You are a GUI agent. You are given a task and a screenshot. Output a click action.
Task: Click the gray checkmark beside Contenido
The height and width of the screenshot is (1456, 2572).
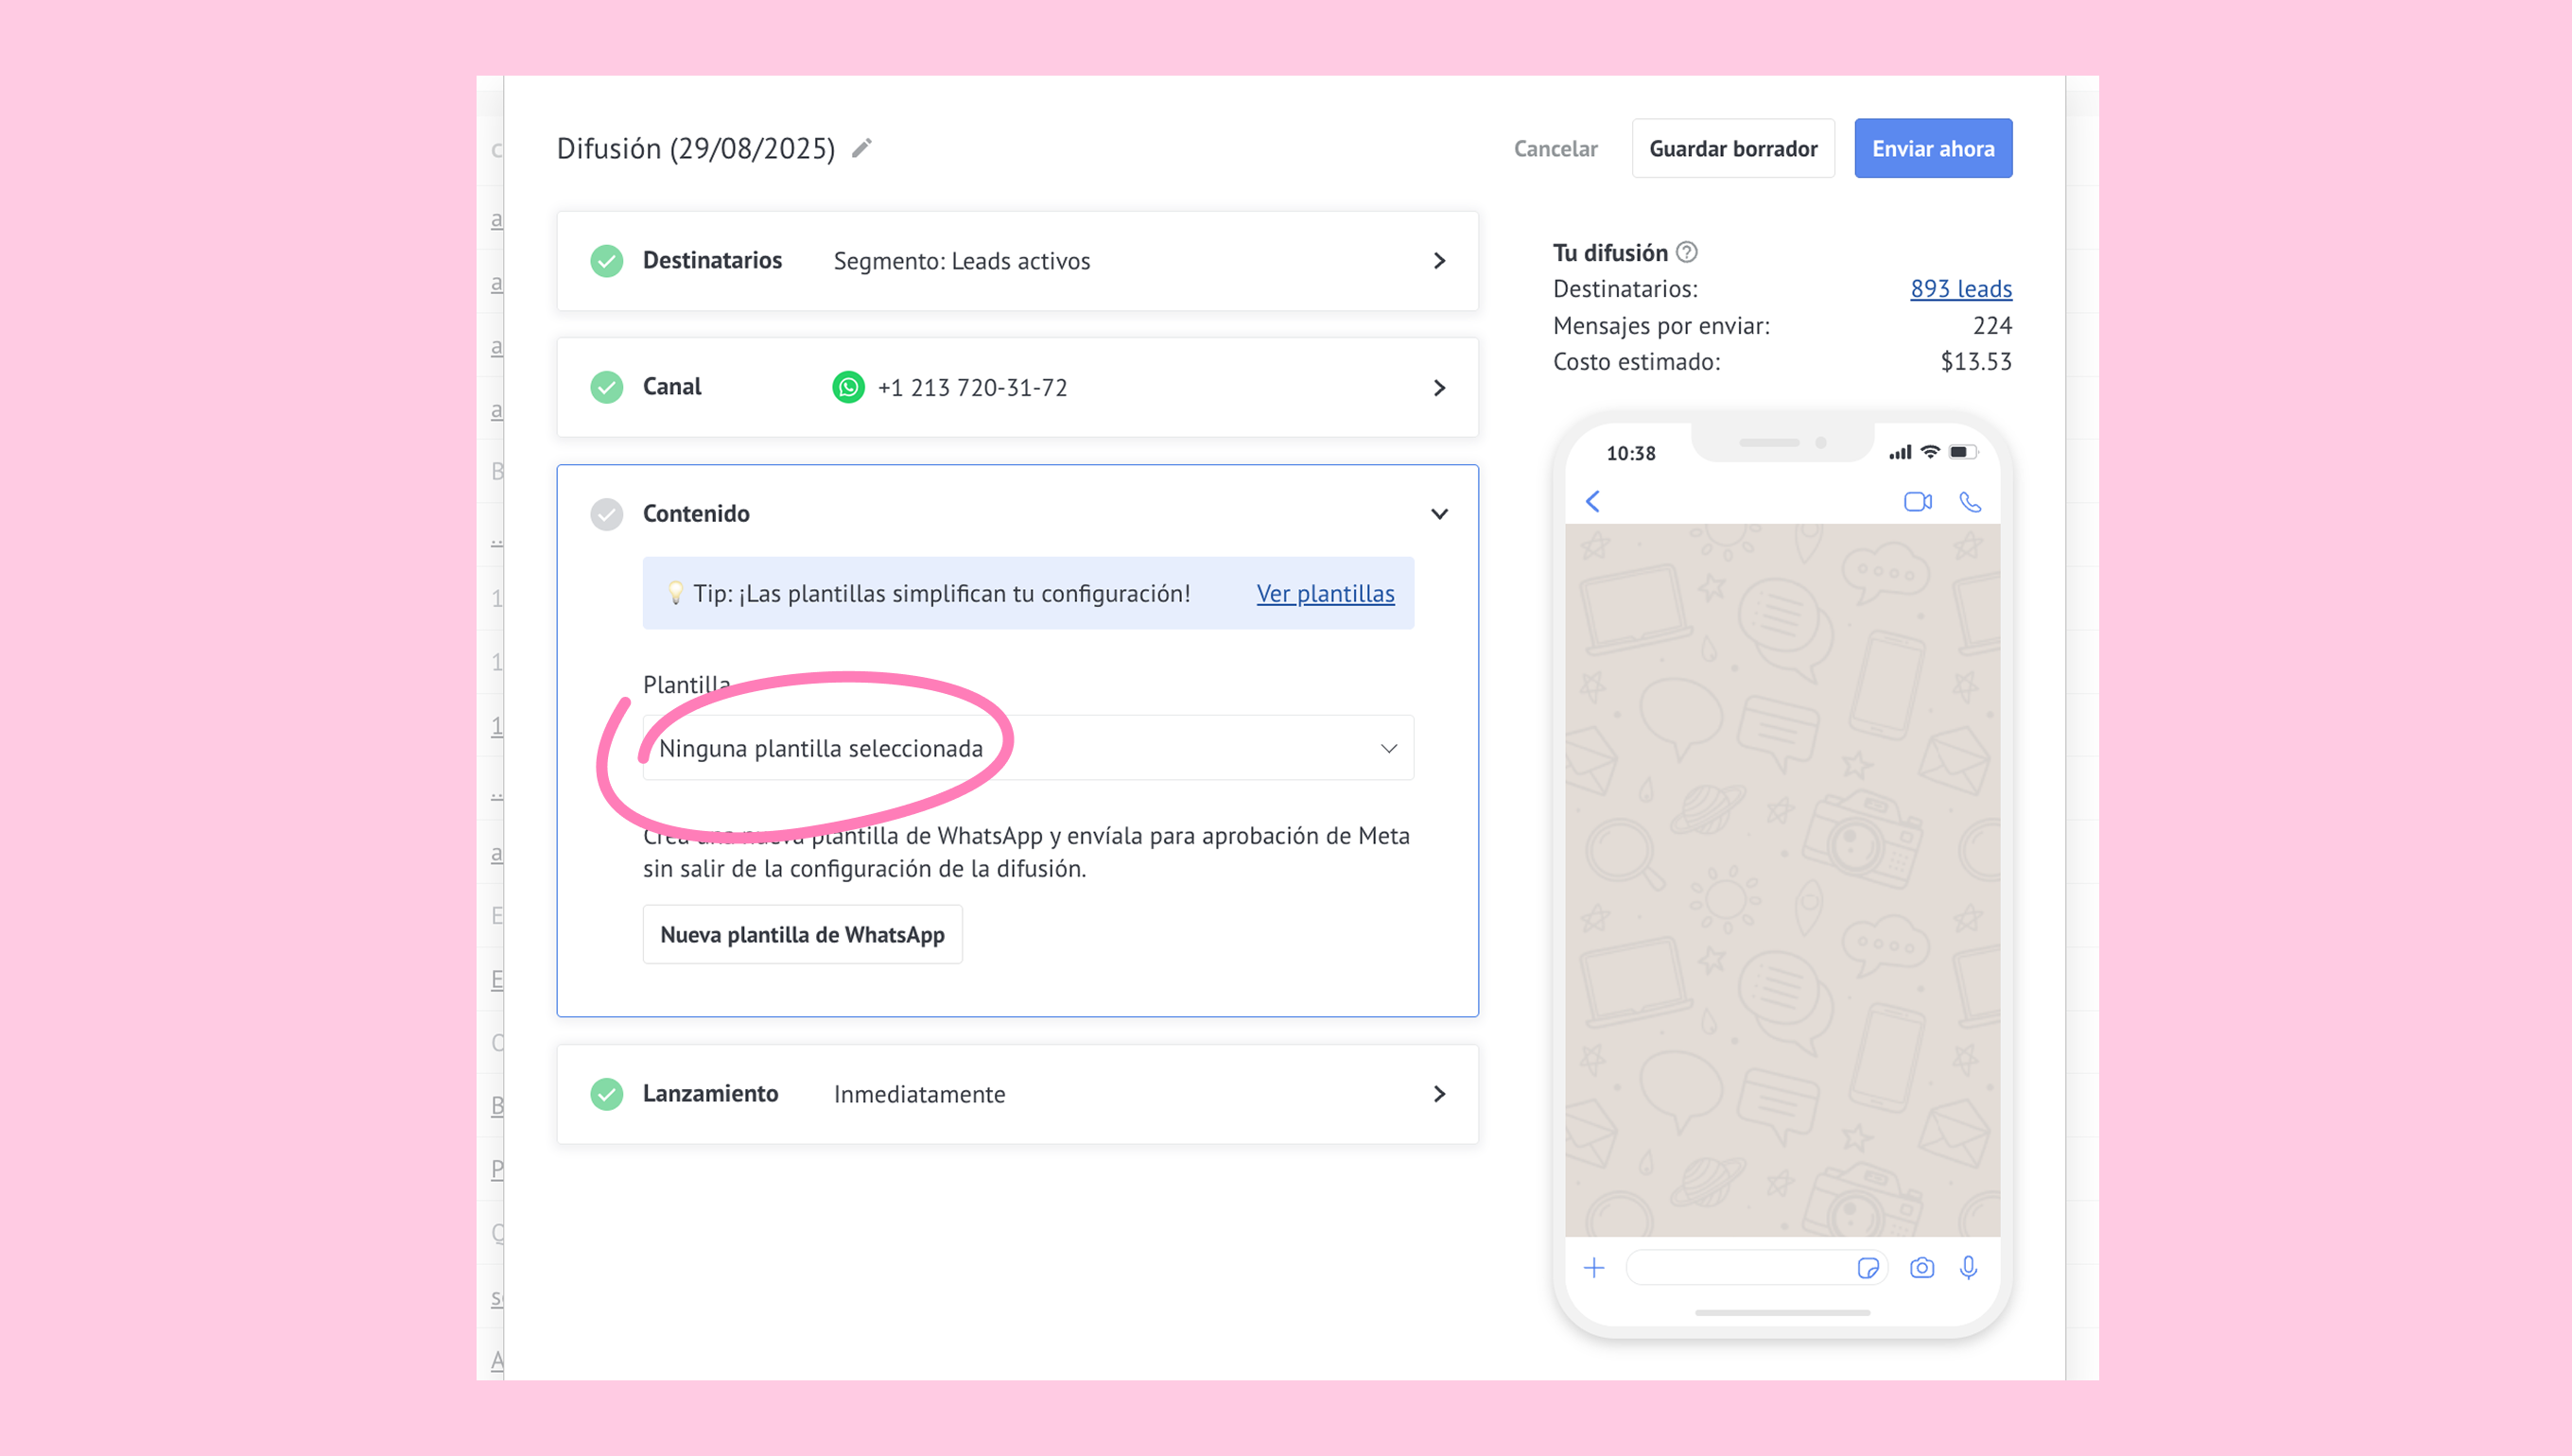click(x=606, y=514)
